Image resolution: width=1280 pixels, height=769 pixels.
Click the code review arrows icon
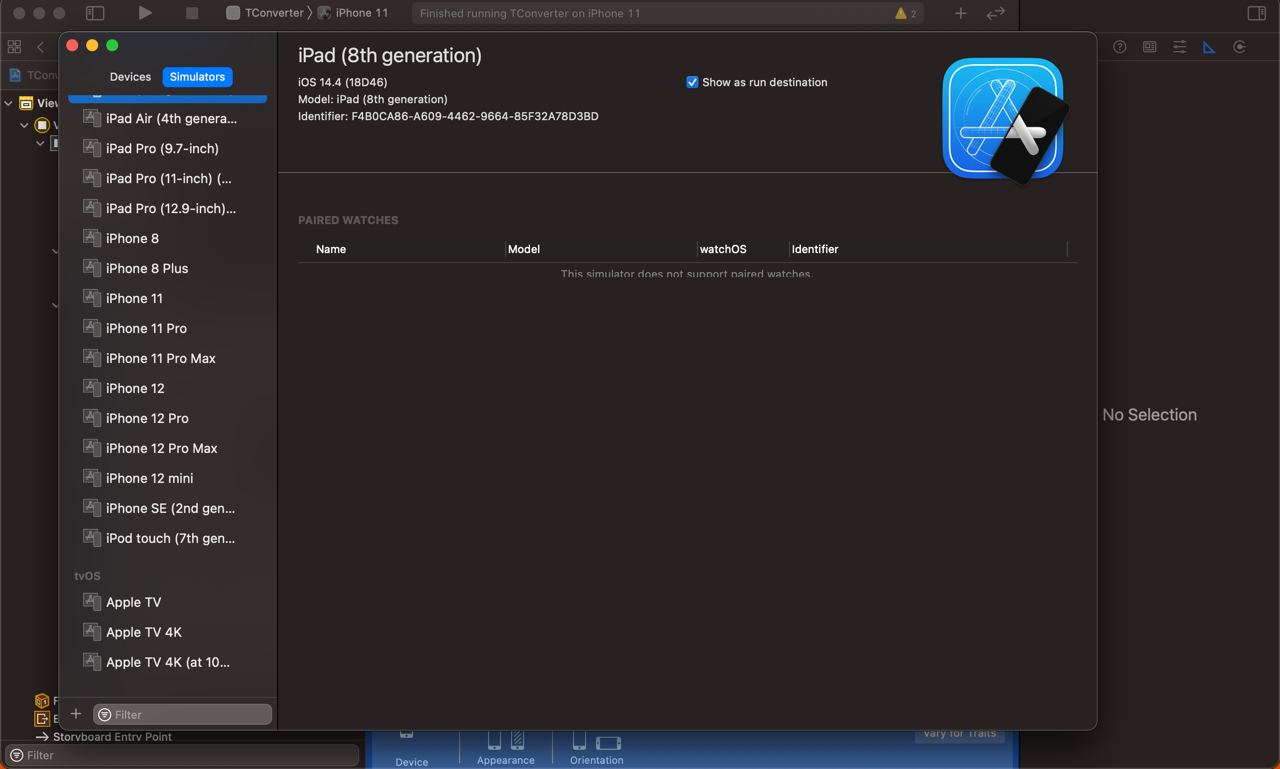point(995,13)
